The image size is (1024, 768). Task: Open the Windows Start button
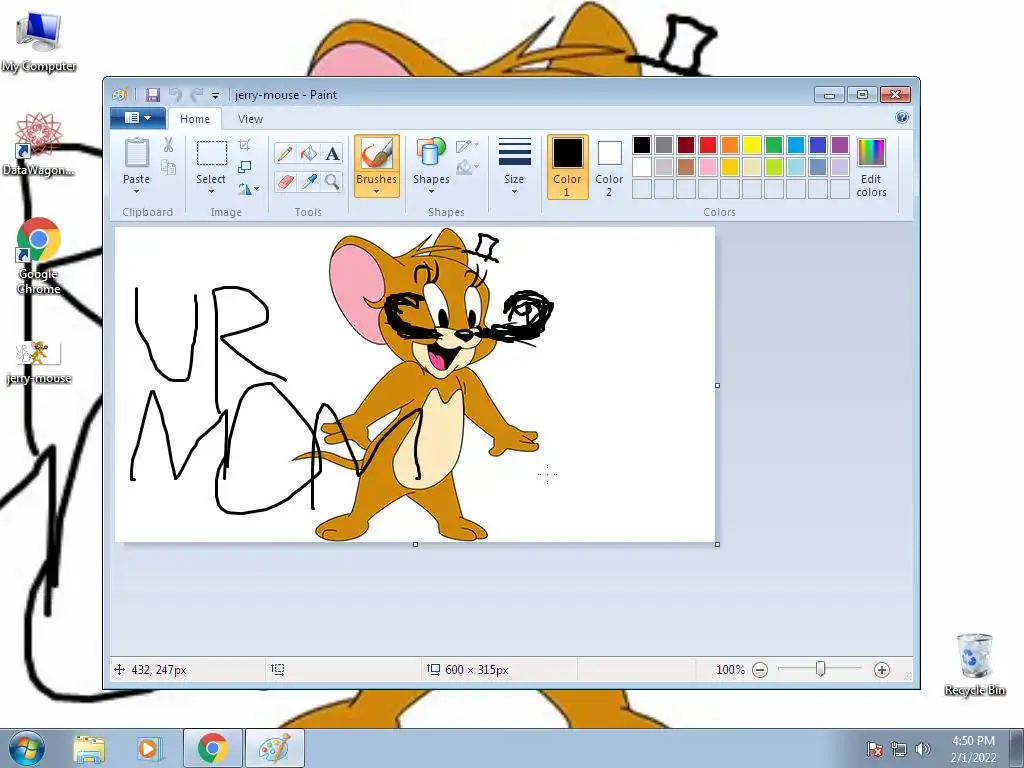[x=25, y=748]
